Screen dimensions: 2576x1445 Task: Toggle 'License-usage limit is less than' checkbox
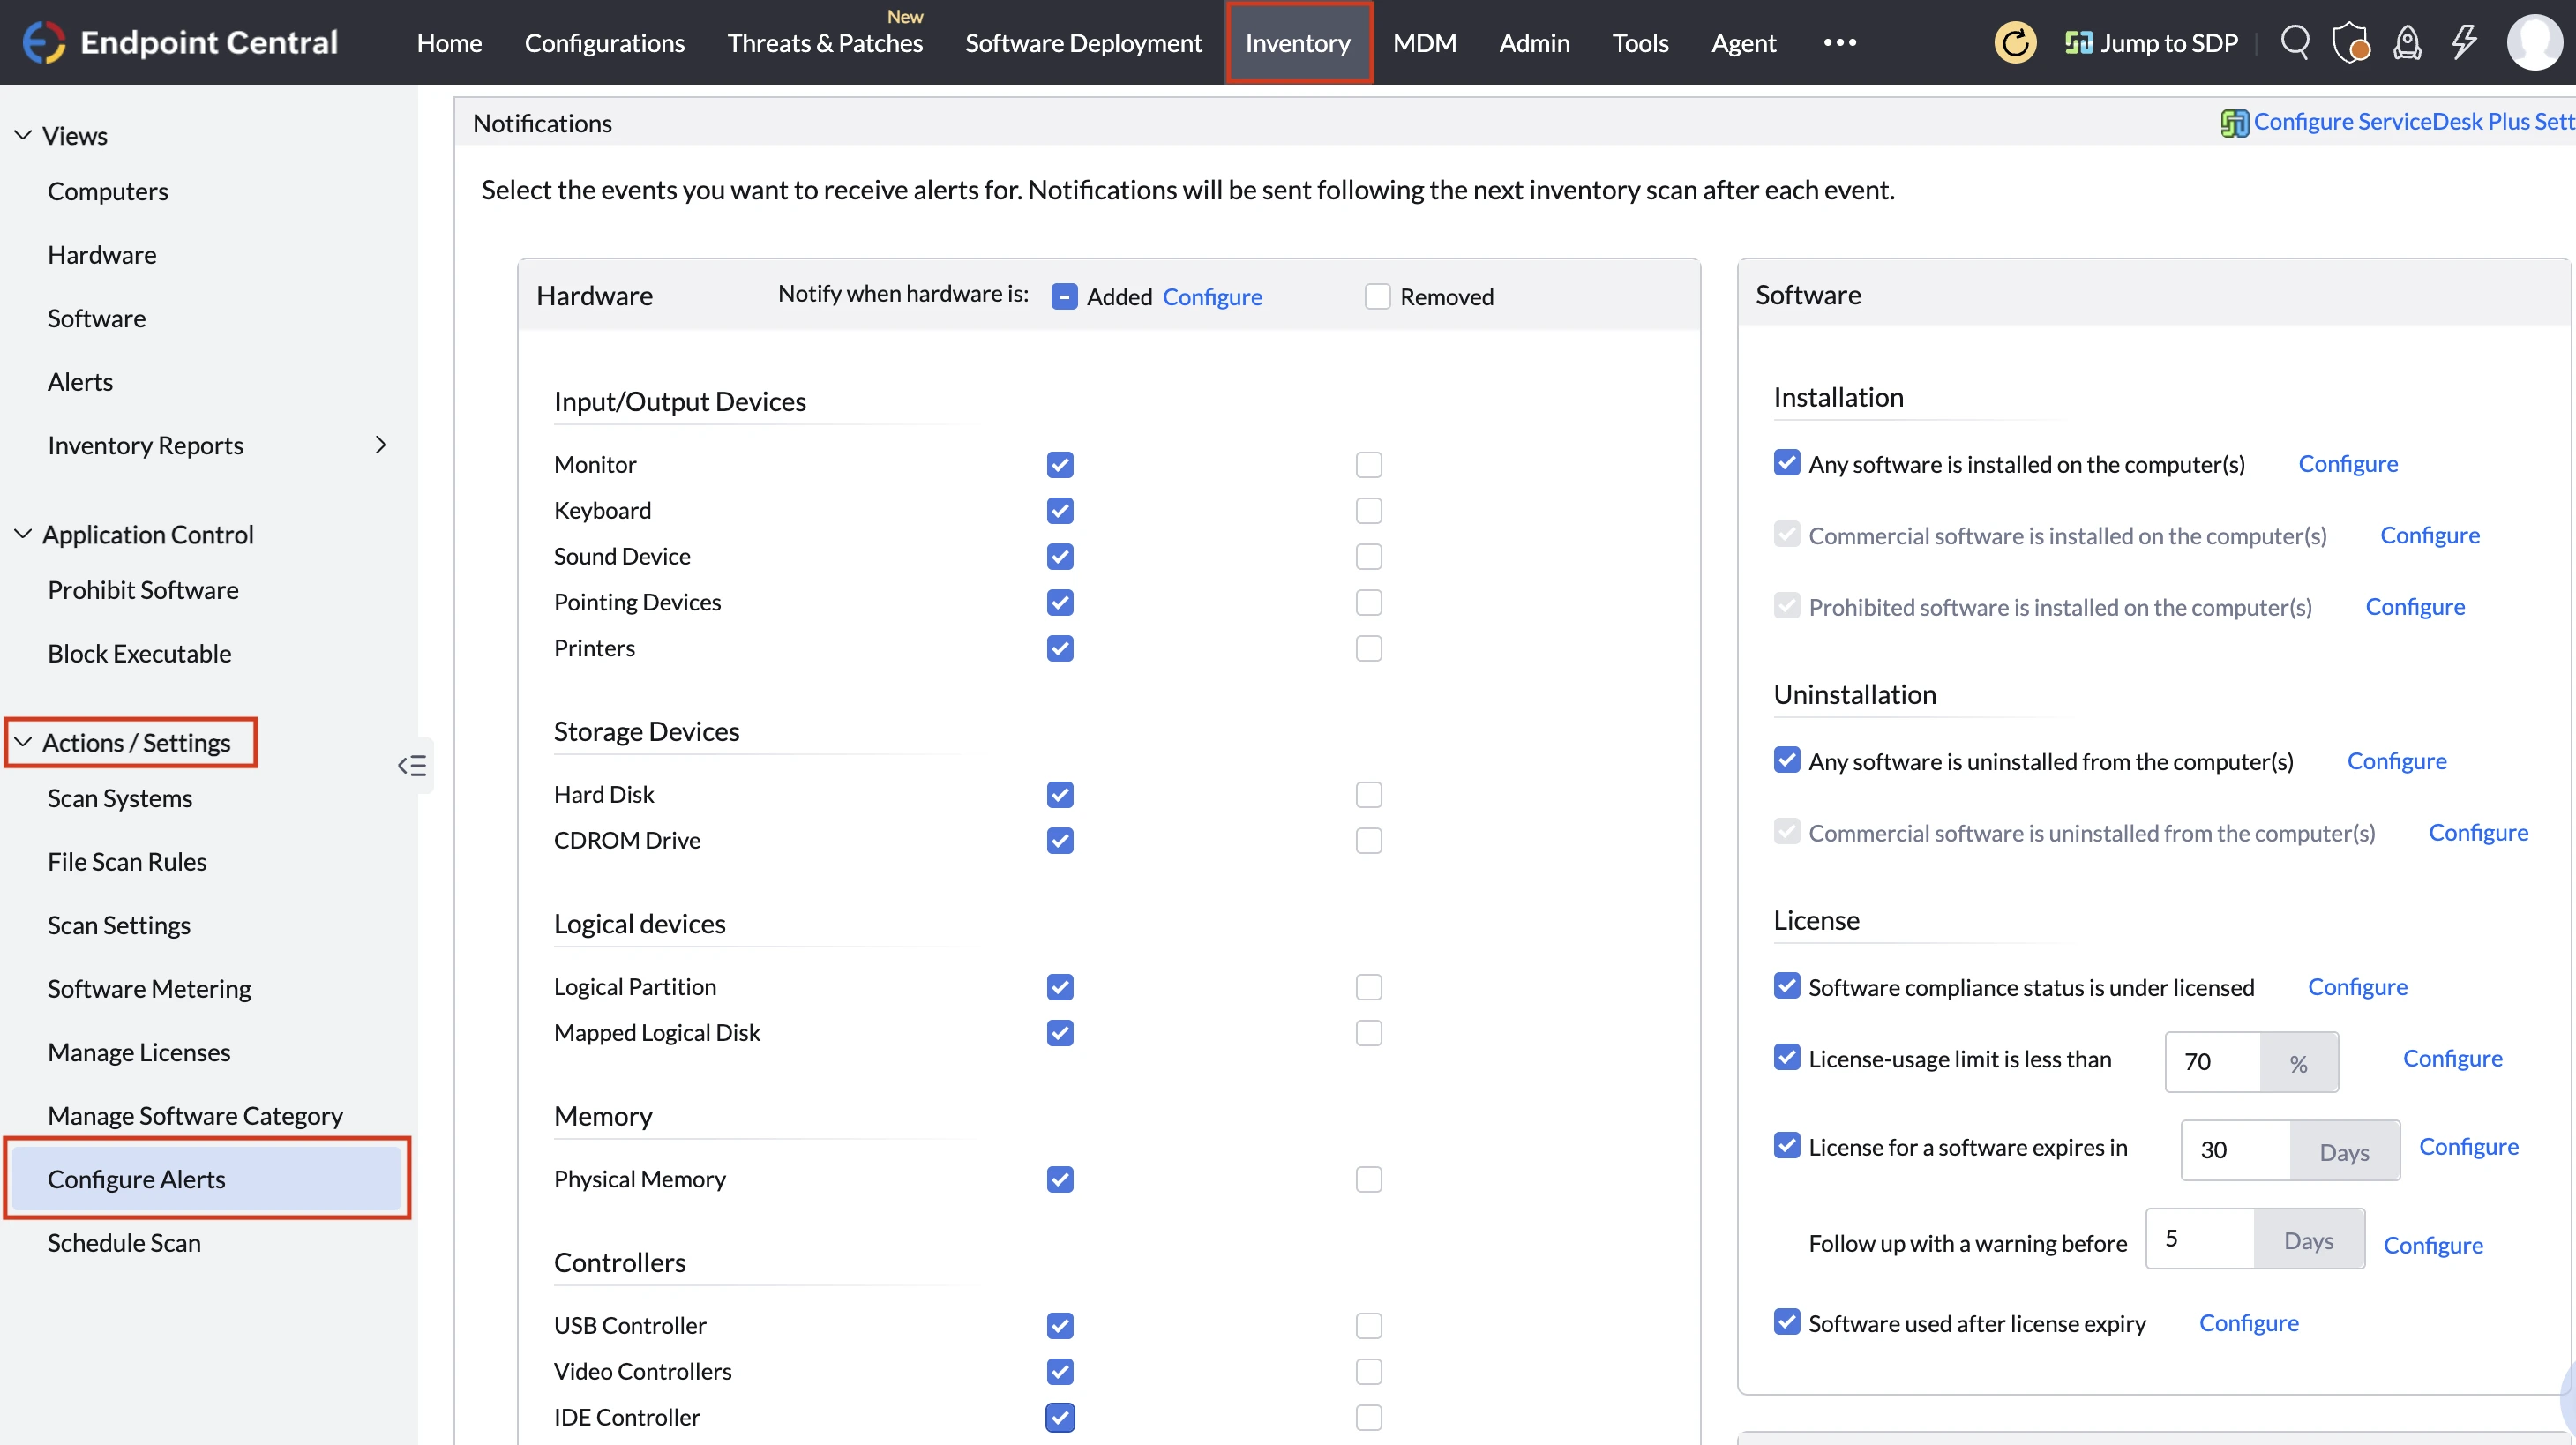1787,1057
